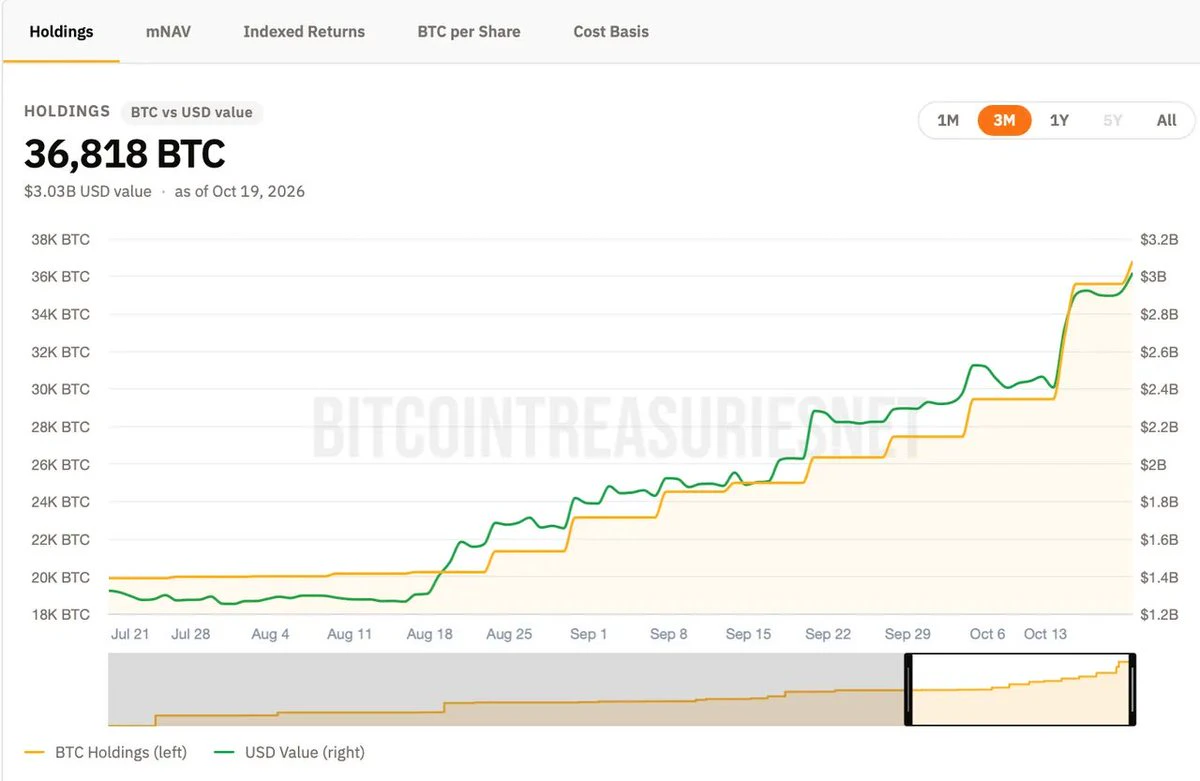1200x781 pixels.
Task: Click the highlighted window in the navigator
Action: pyautogui.click(x=1020, y=689)
